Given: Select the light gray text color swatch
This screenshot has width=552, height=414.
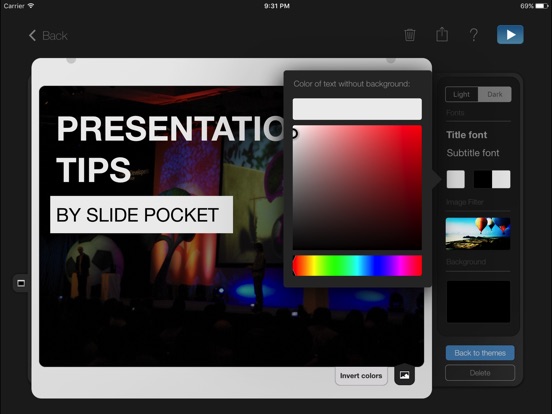Looking at the screenshot, I should (456, 179).
